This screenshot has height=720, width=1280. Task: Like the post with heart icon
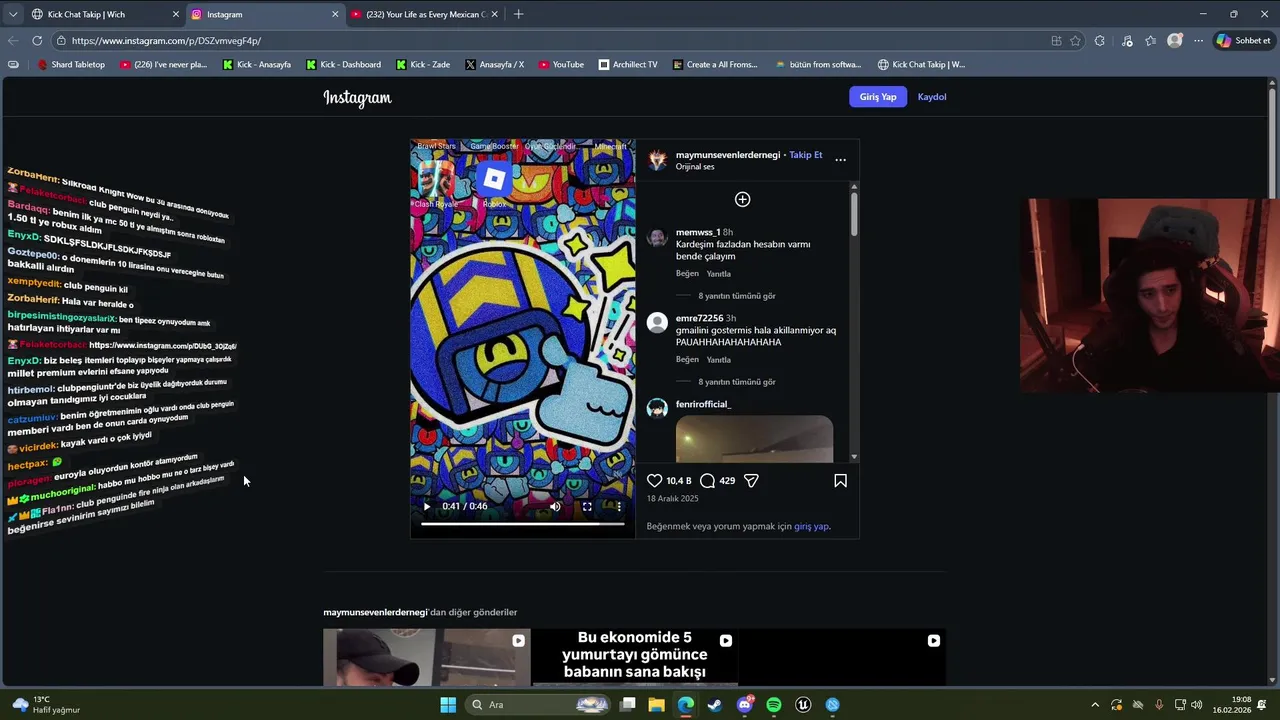[655, 481]
